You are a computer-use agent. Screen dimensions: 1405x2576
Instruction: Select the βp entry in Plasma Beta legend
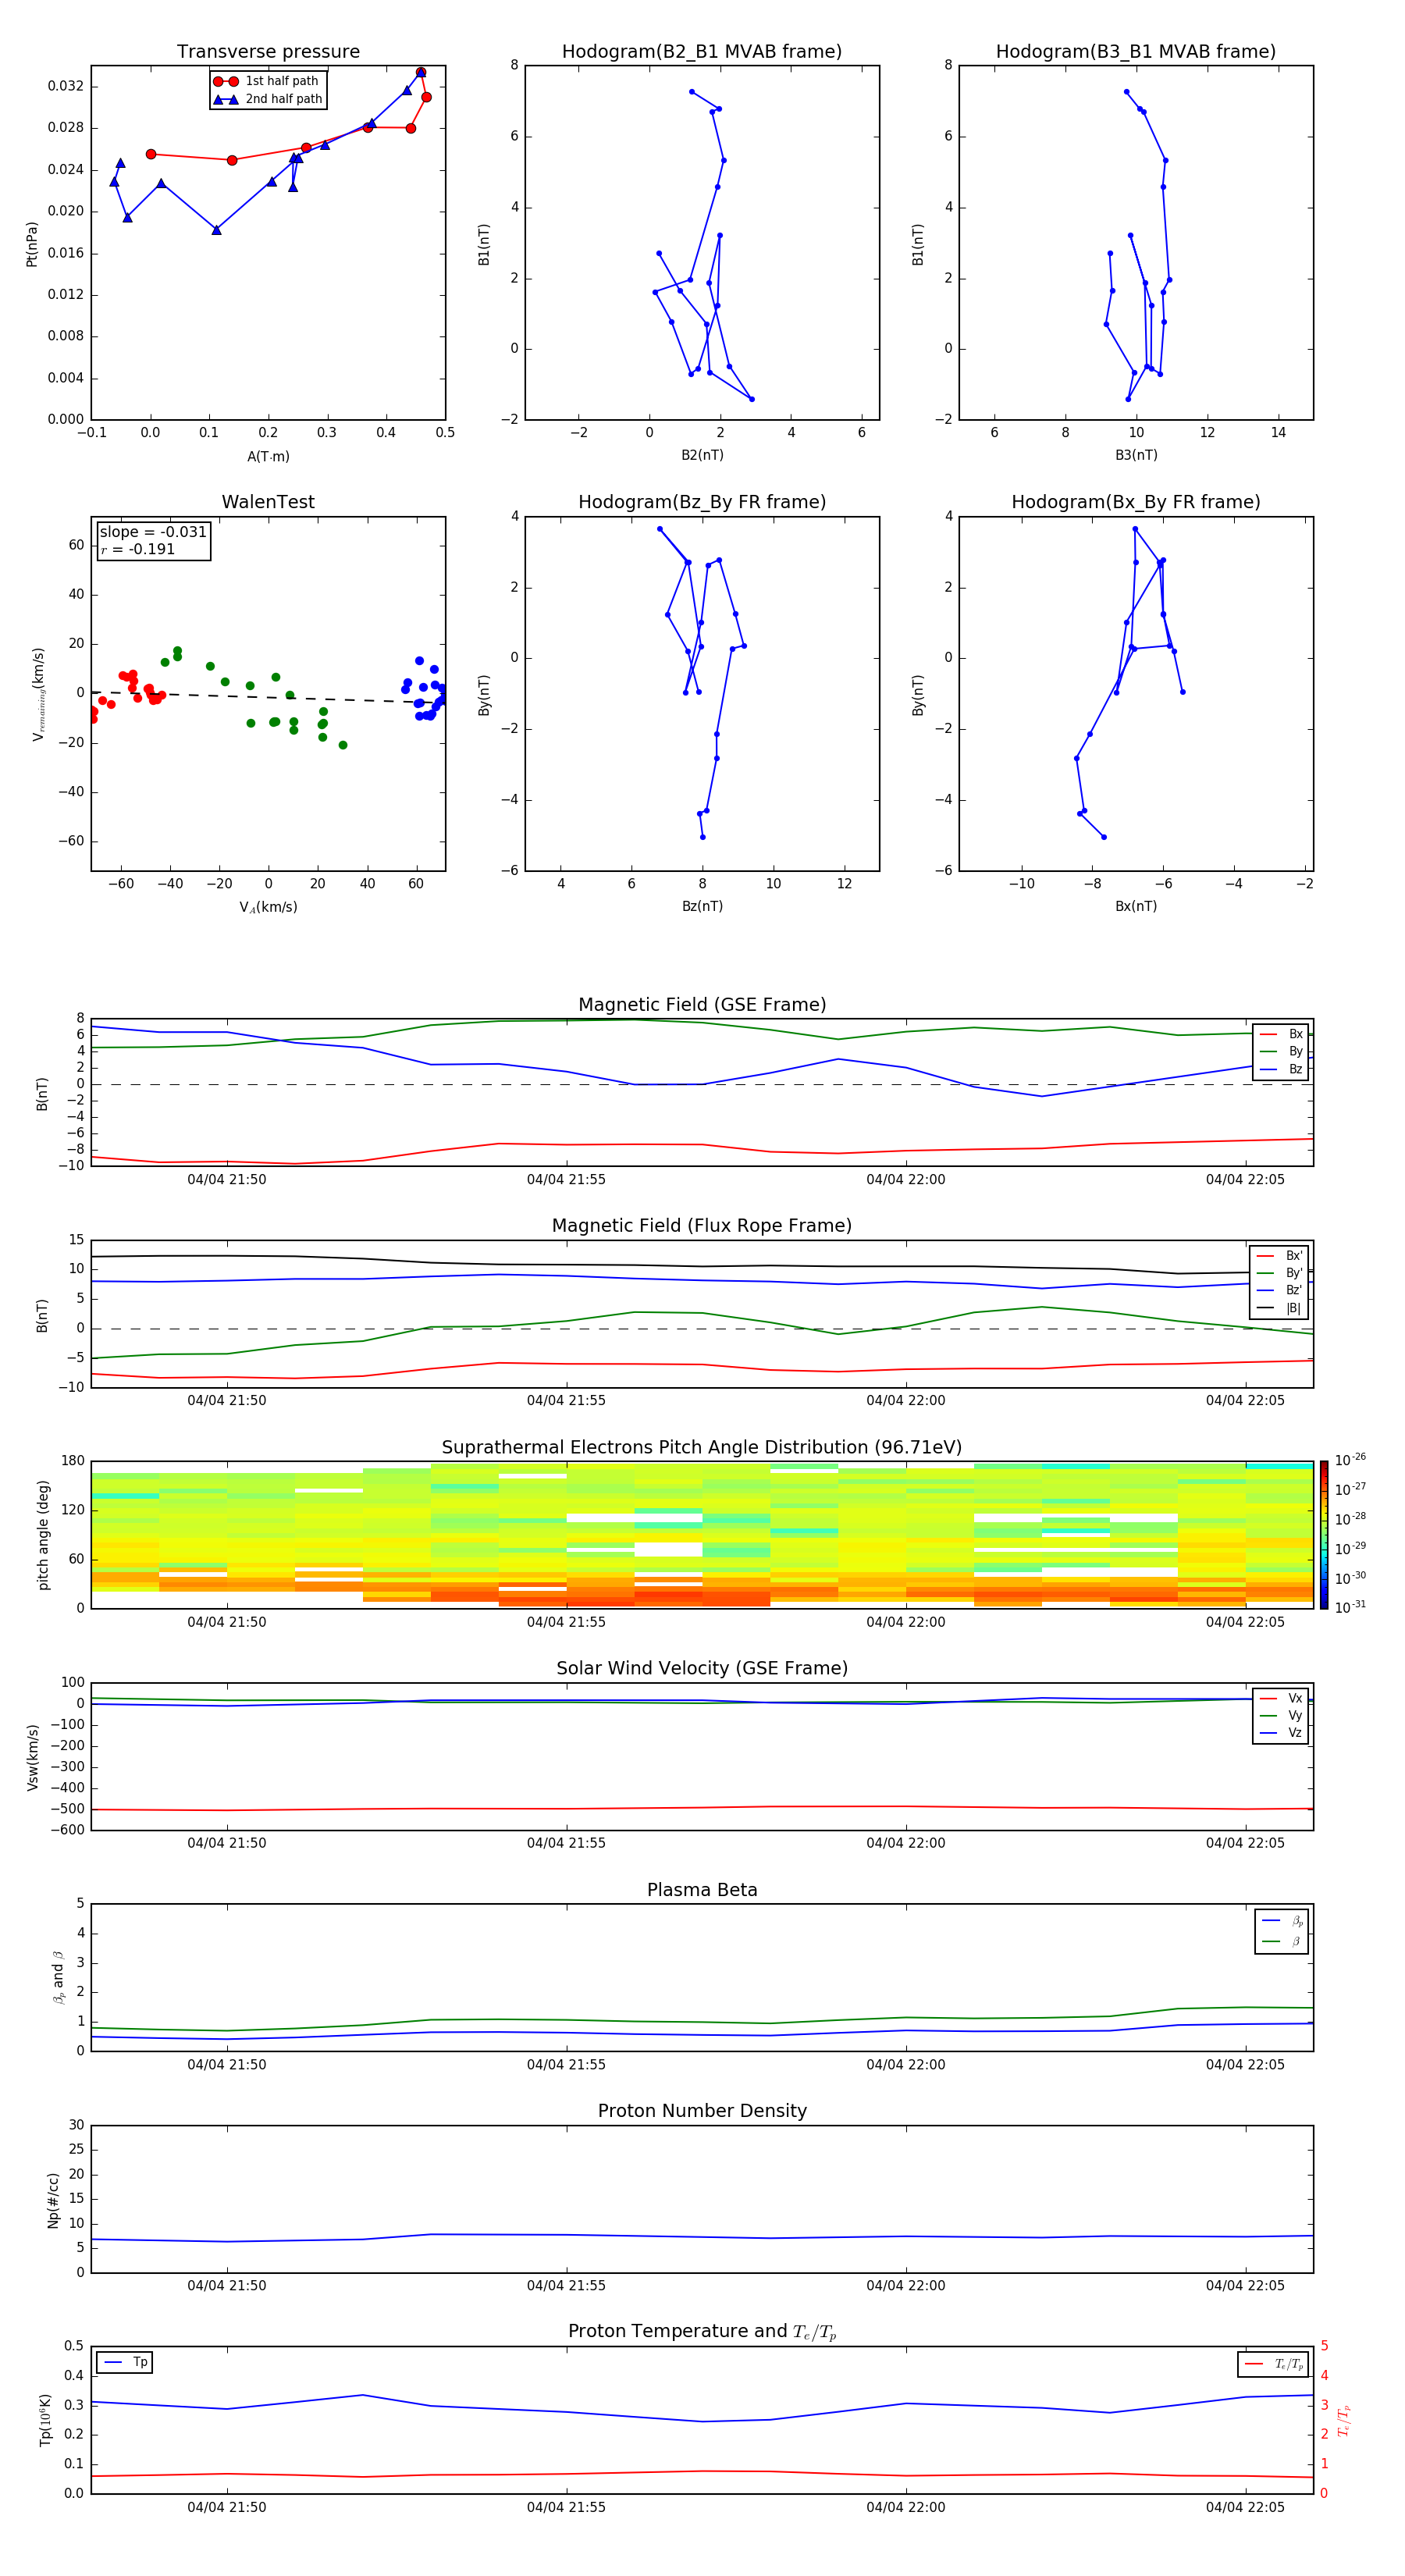click(x=1282, y=1921)
